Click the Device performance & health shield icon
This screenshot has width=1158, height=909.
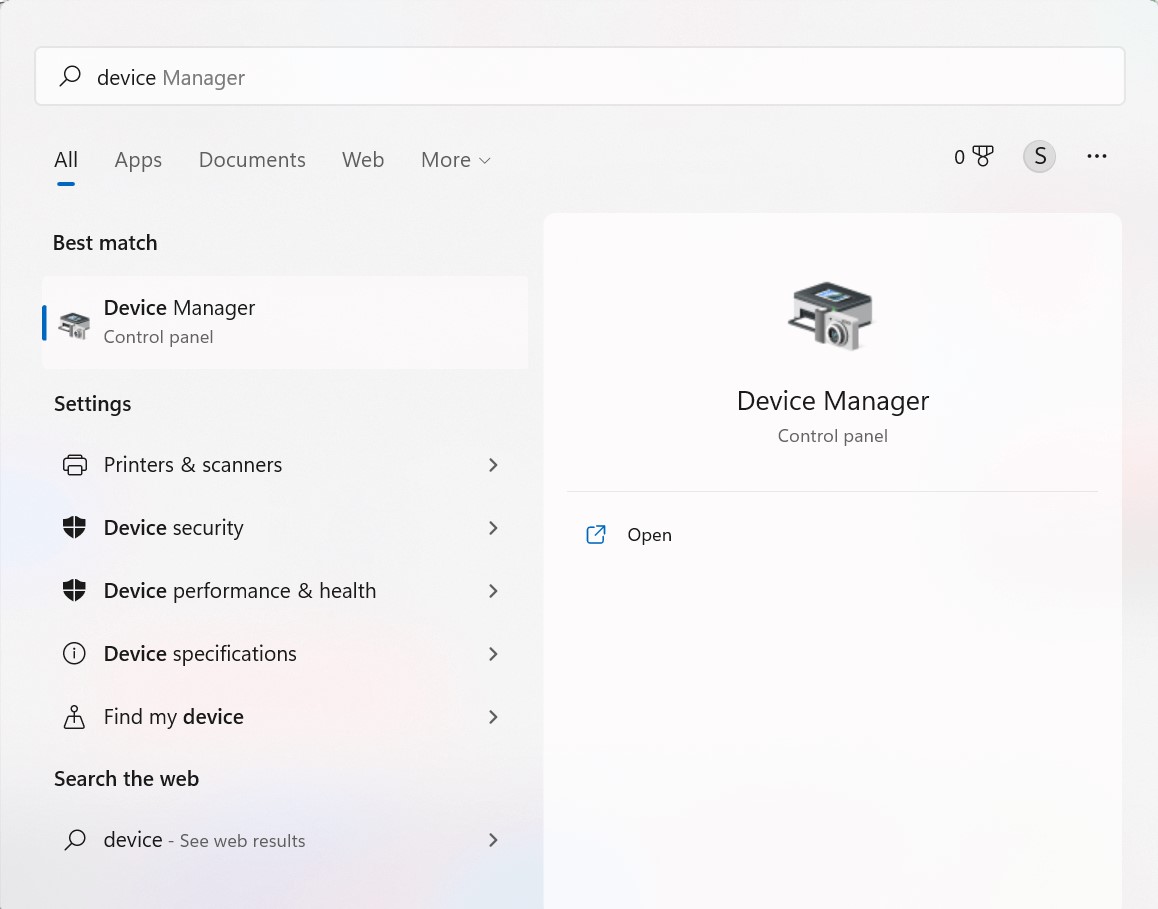pos(75,591)
